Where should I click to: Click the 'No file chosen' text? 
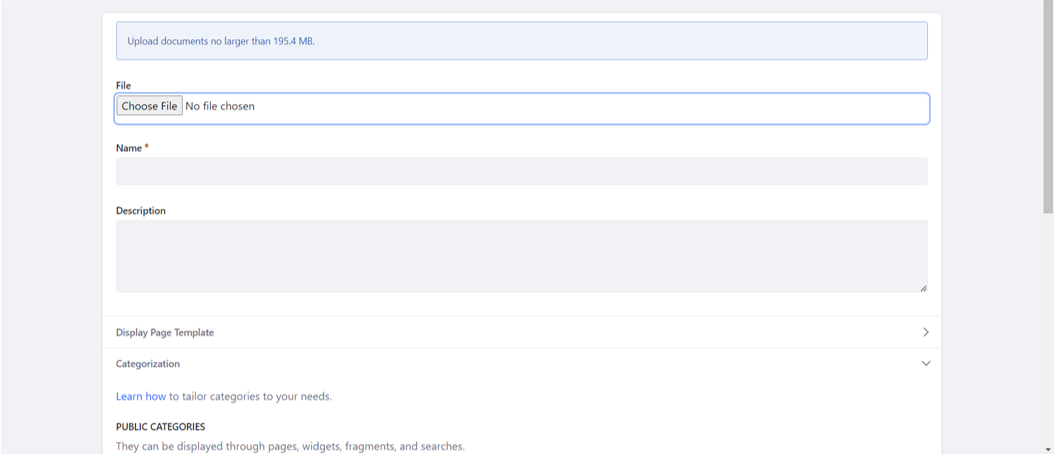click(220, 107)
